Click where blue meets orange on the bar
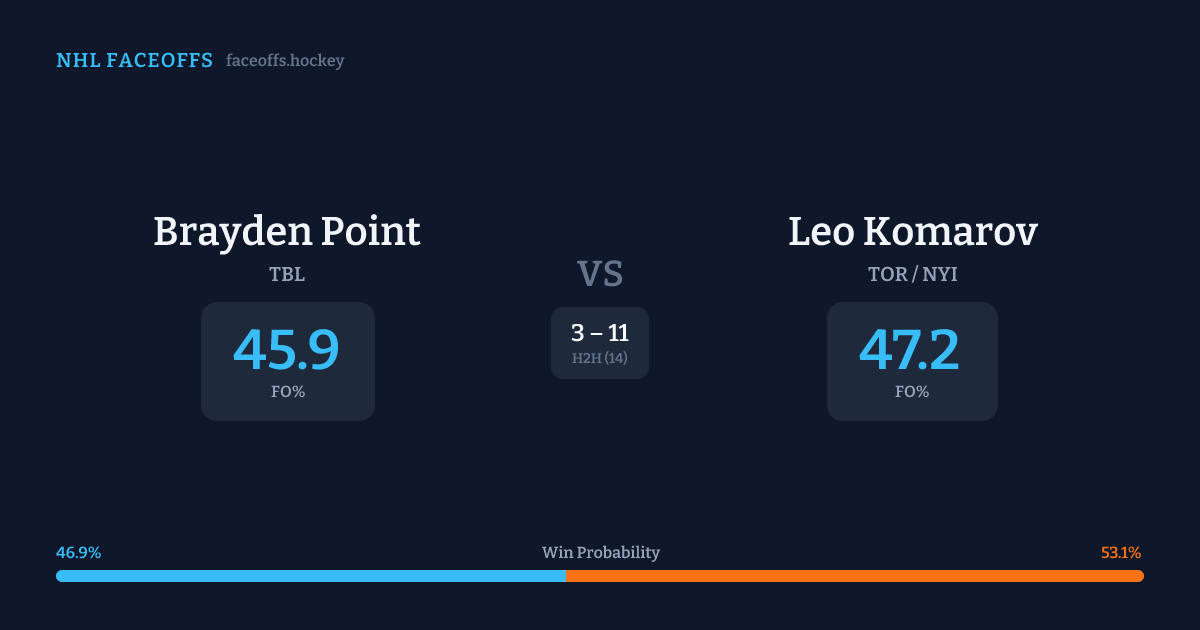The image size is (1200, 630). point(566,576)
